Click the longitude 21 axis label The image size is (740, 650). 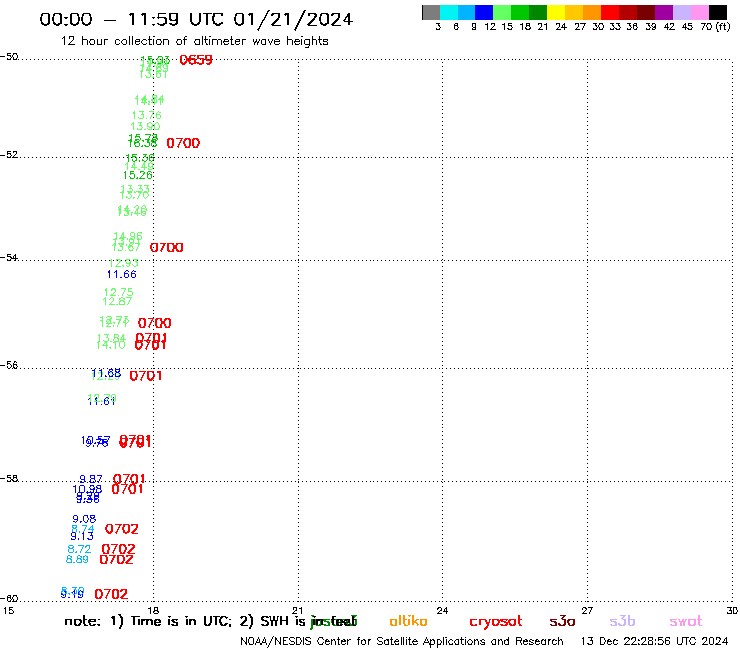297,611
